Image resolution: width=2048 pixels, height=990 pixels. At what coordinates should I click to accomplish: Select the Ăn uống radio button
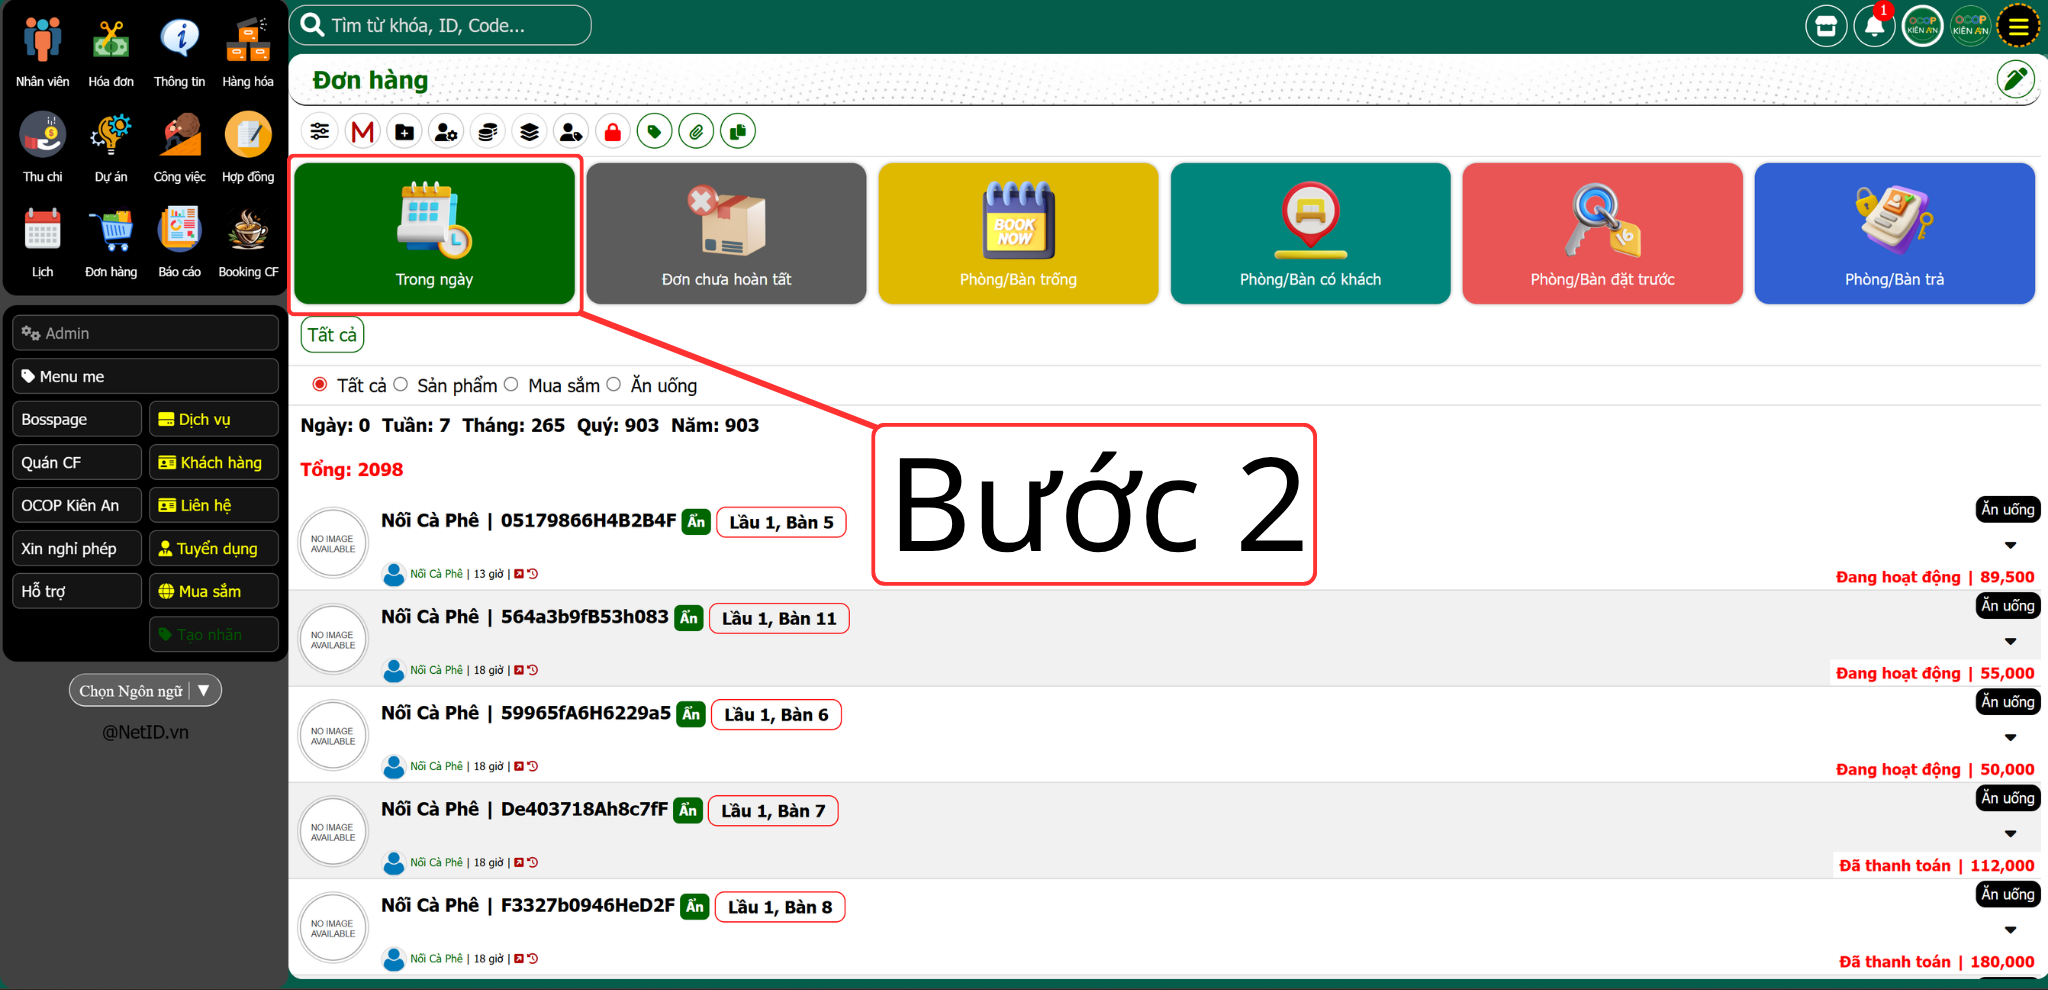tap(614, 385)
